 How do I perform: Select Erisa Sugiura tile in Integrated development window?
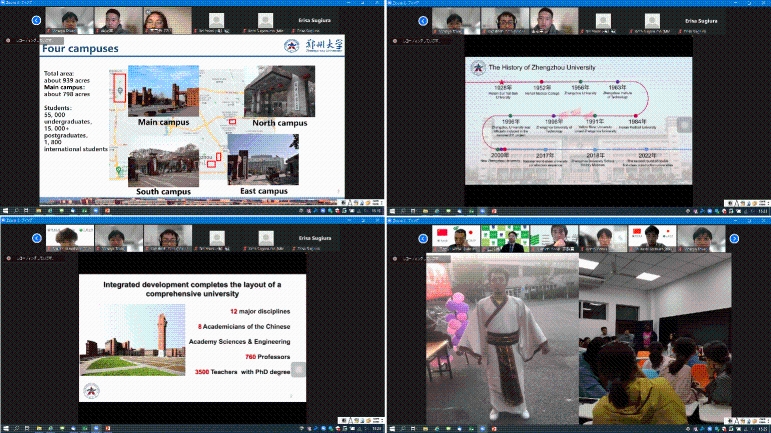[315, 238]
